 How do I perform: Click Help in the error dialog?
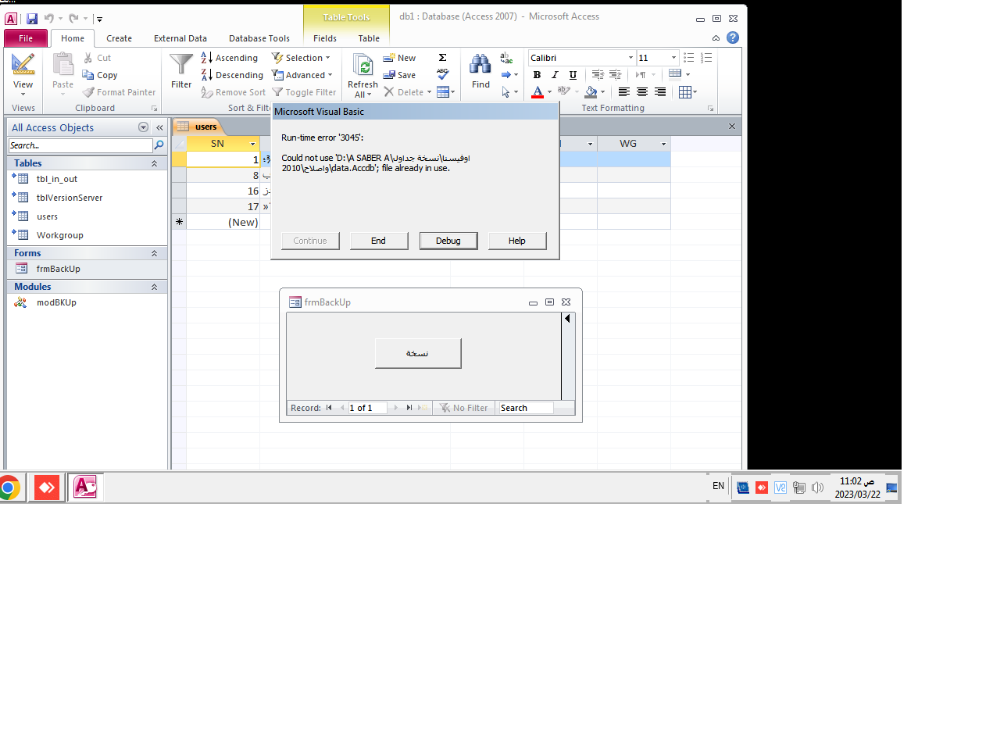click(517, 240)
